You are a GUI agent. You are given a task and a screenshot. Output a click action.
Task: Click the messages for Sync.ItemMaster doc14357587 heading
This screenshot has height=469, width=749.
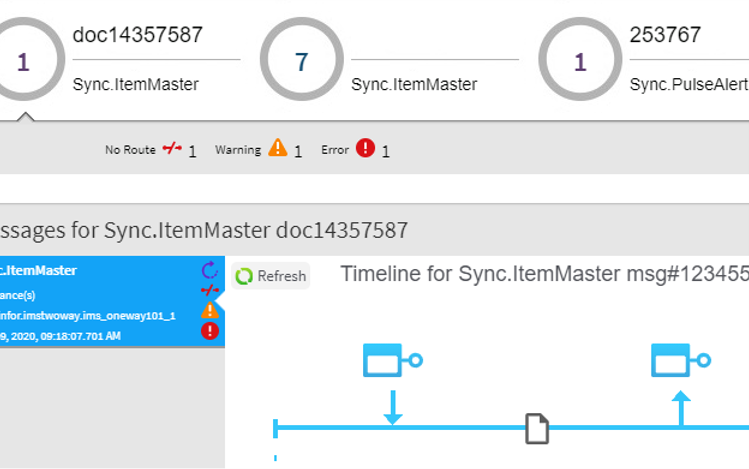(204, 230)
